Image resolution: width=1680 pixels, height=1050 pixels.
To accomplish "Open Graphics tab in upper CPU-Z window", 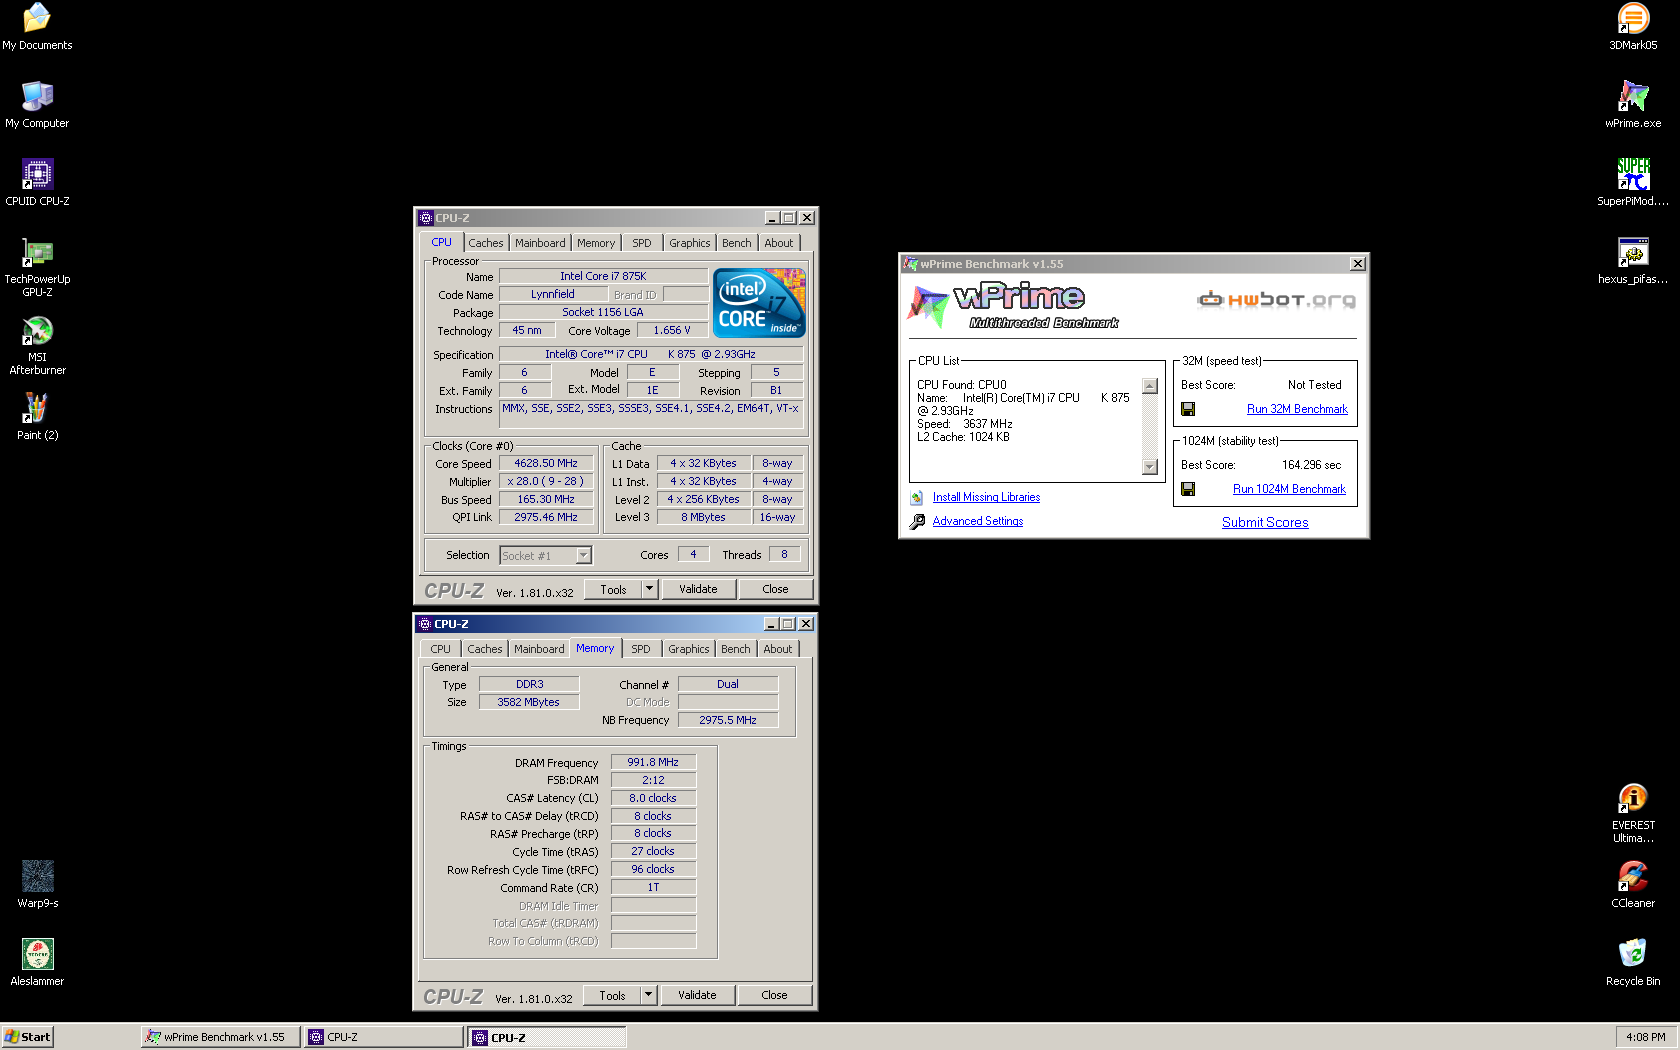I will (690, 243).
